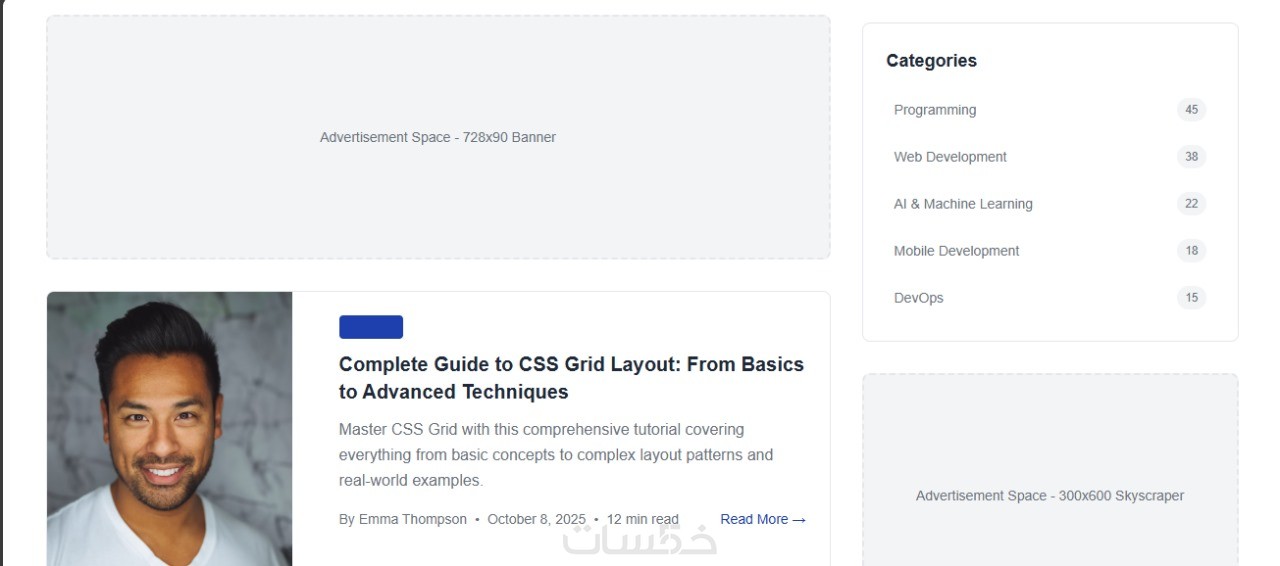Viewport: 1280px width, 566px height.
Task: Open the Mobile Development category
Action: tap(956, 251)
